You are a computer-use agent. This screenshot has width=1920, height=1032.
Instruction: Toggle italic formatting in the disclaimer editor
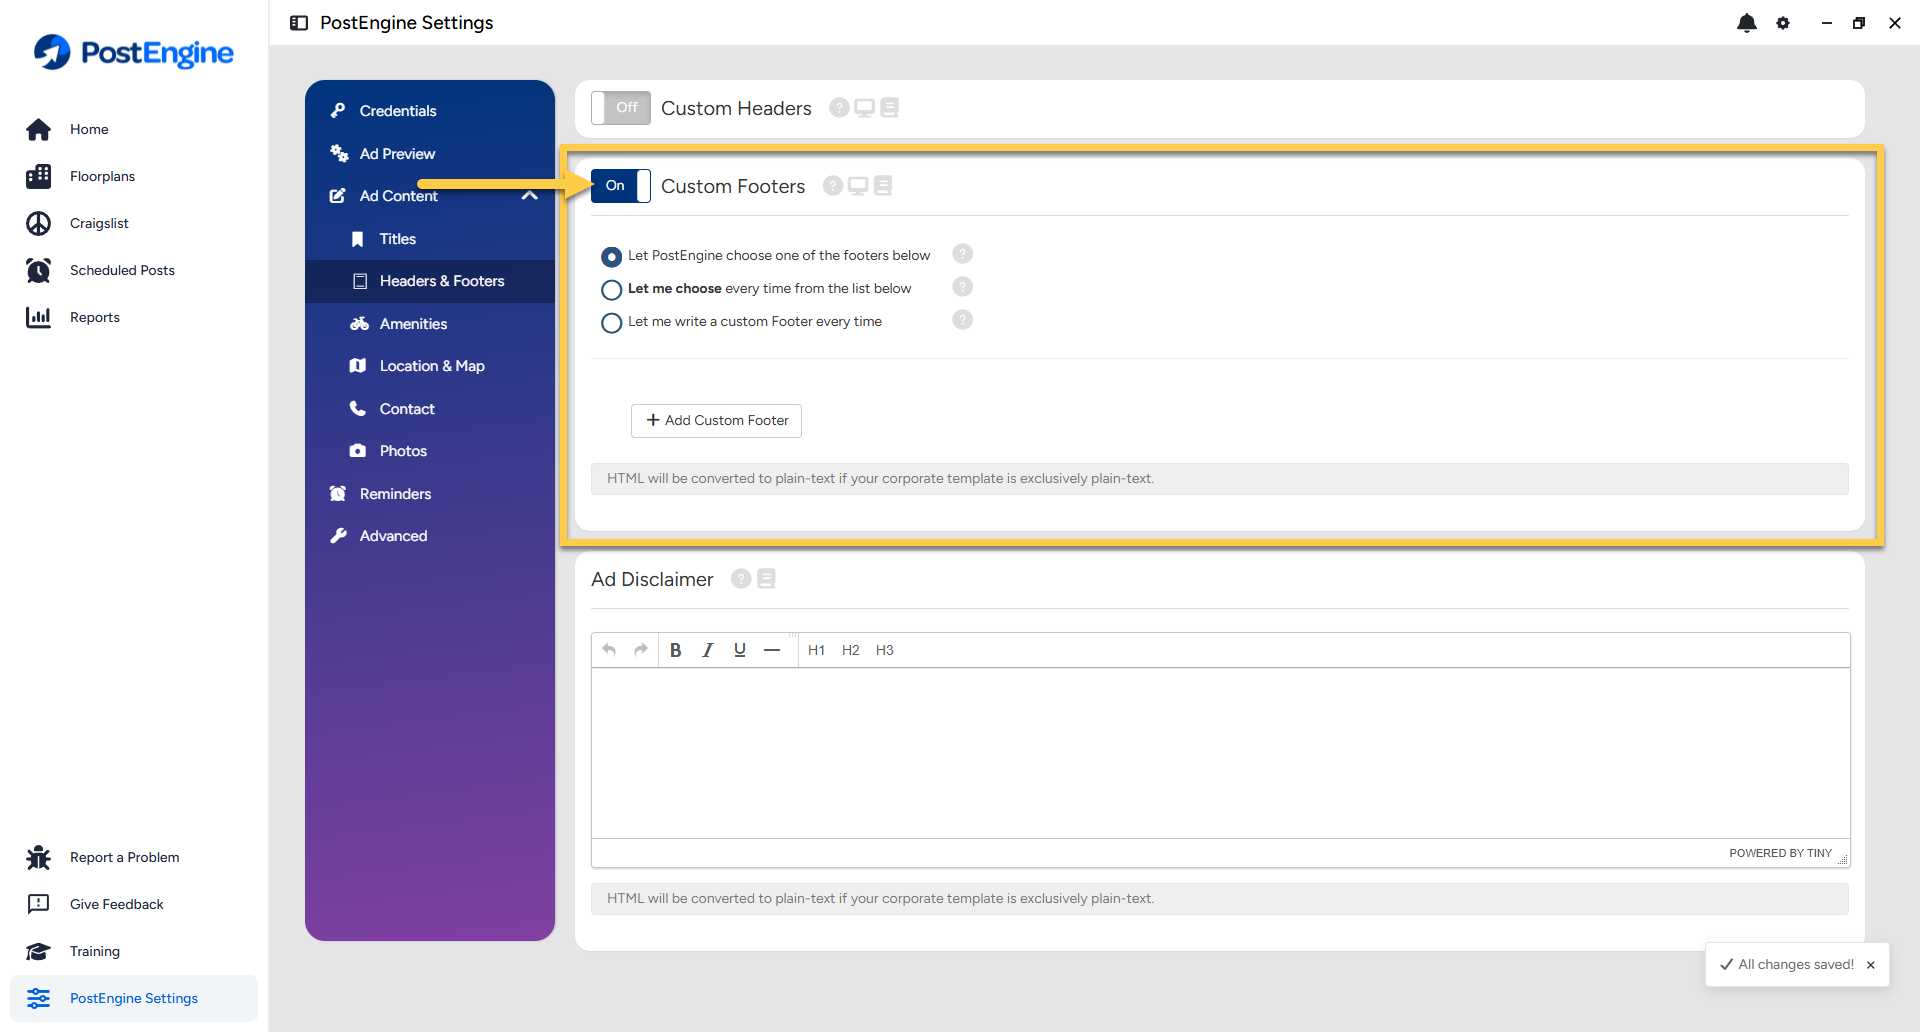coord(708,650)
